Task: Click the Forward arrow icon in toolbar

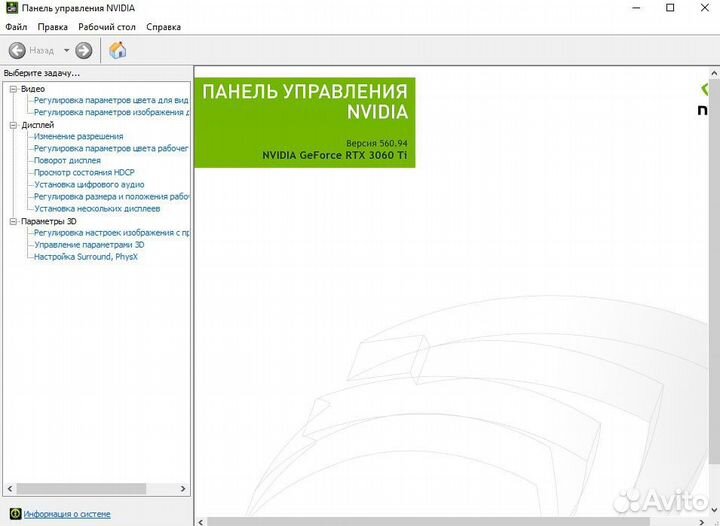Action: (x=84, y=50)
